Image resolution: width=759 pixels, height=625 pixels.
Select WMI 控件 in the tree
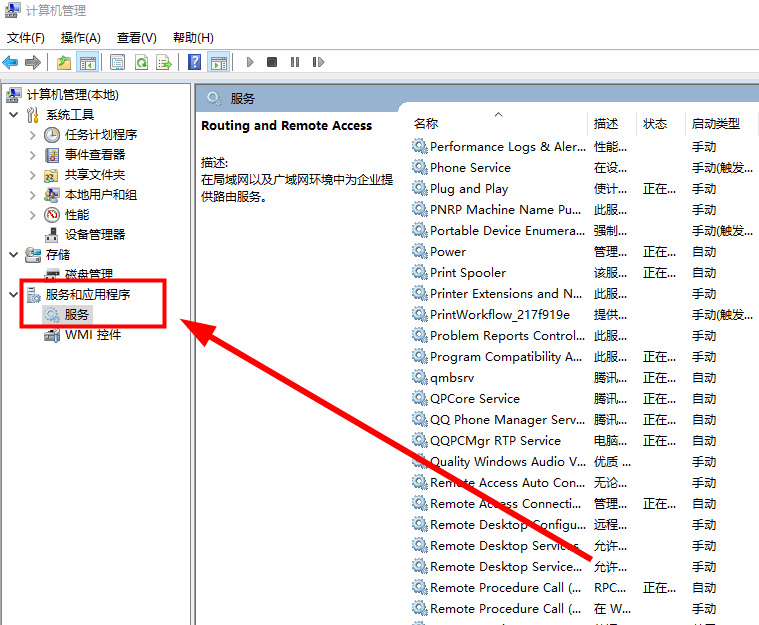93,335
